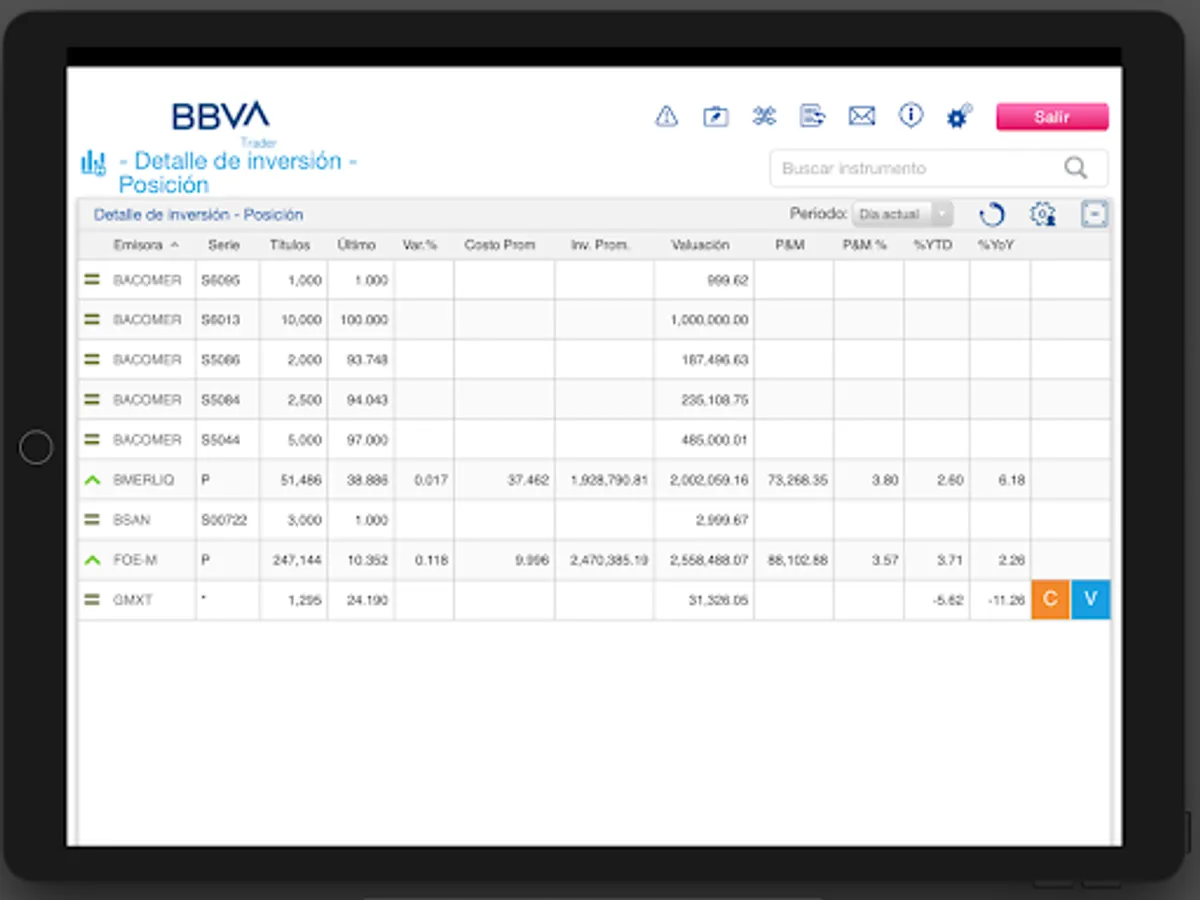Click the equals icon on BACOMER S5086 row
1200x900 pixels.
pyautogui.click(x=92, y=360)
